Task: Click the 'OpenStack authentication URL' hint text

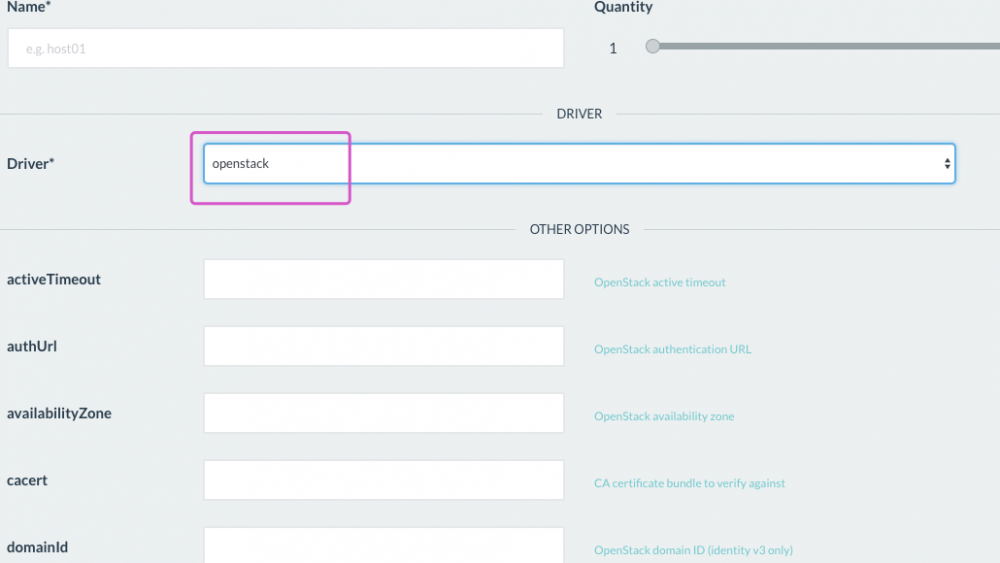Action: (x=672, y=350)
